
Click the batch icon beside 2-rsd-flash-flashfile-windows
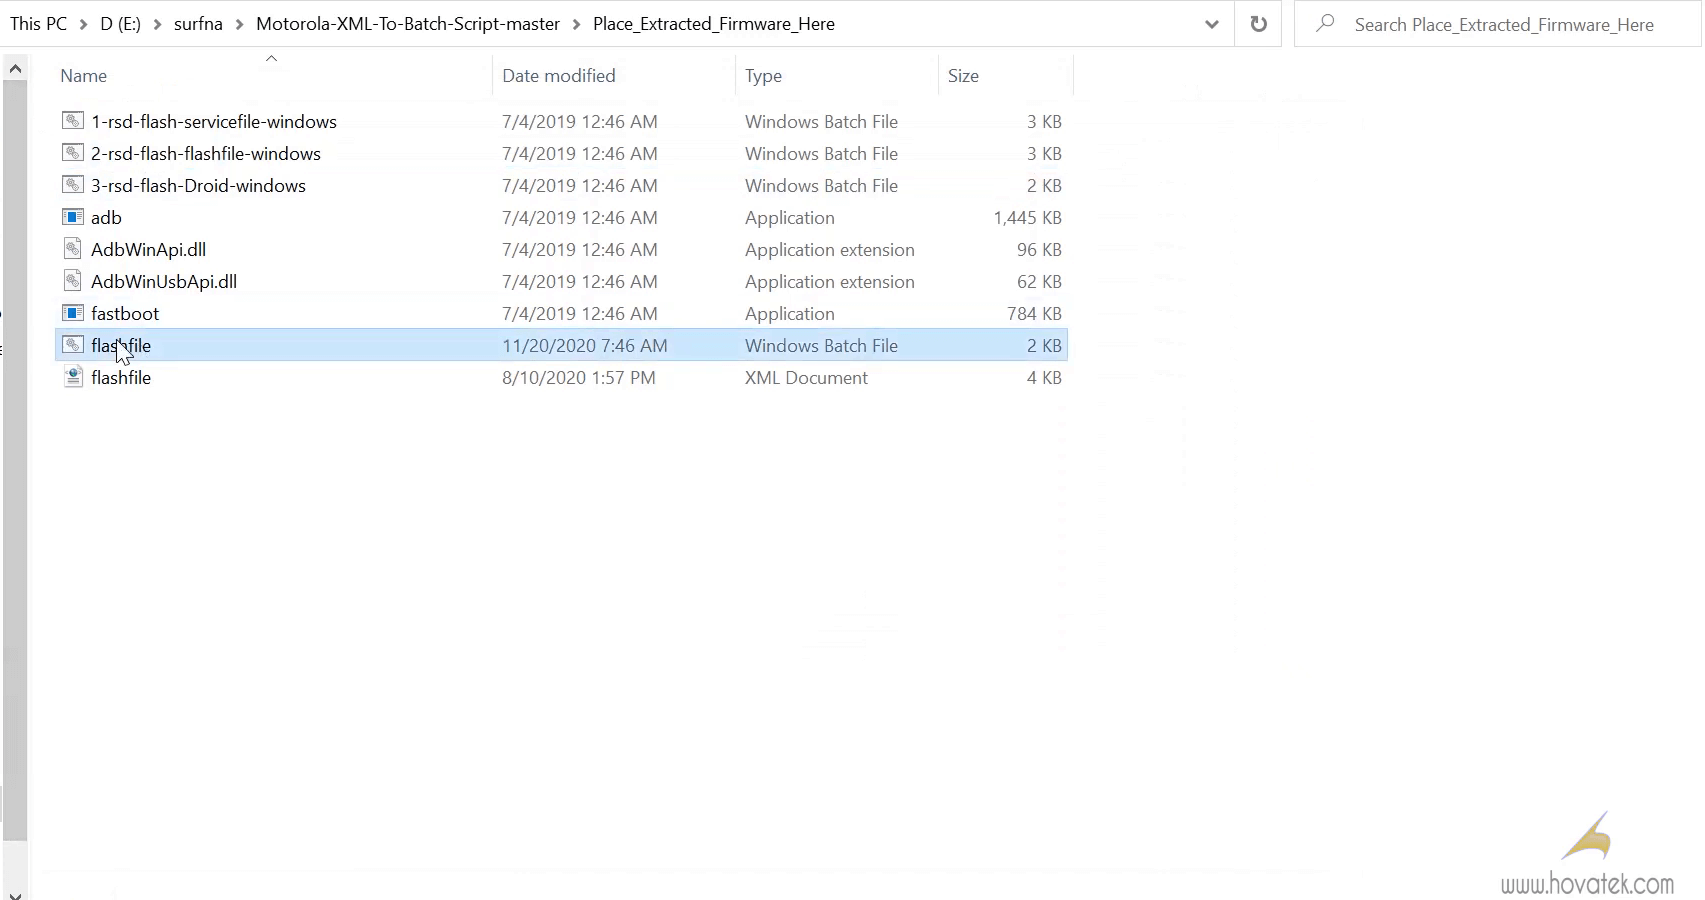pyautogui.click(x=72, y=153)
